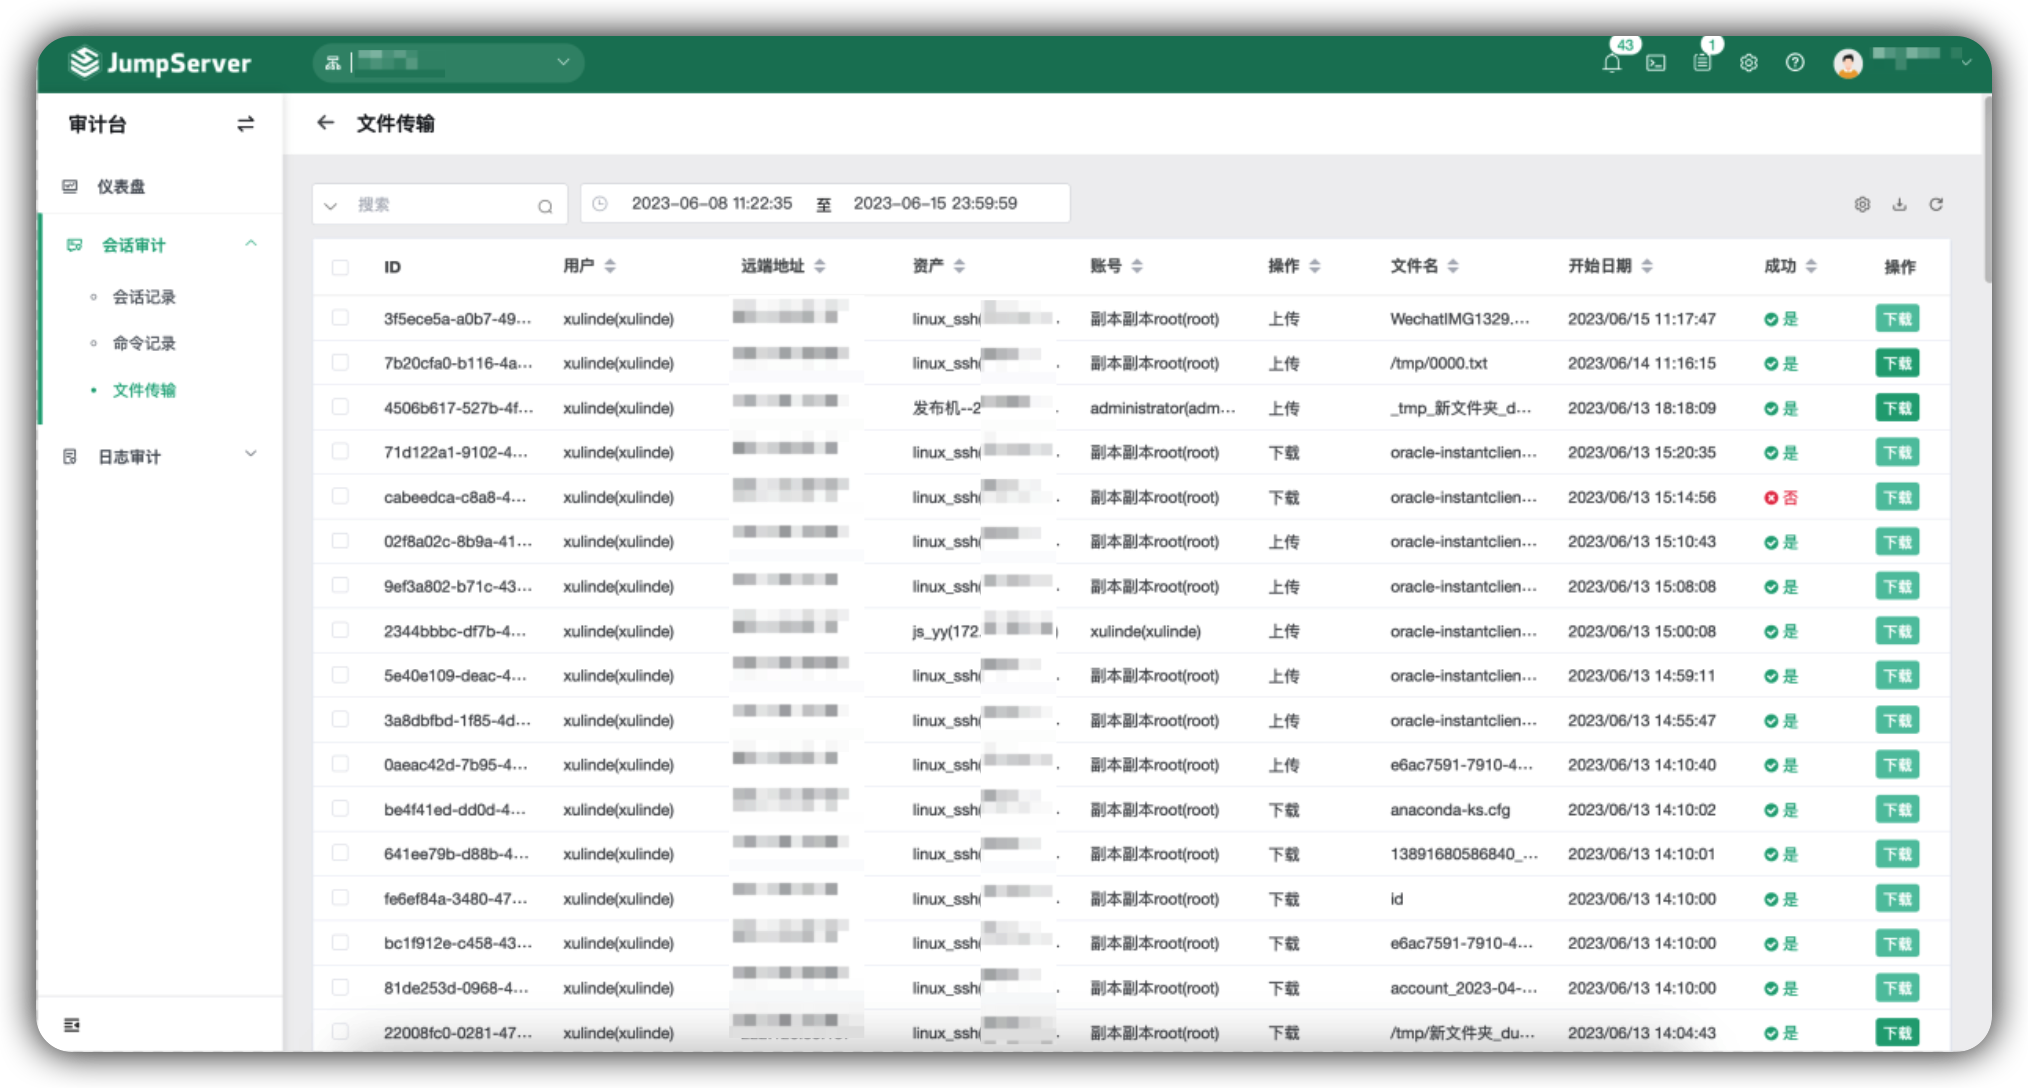Refresh the file transfer table

tap(1936, 204)
